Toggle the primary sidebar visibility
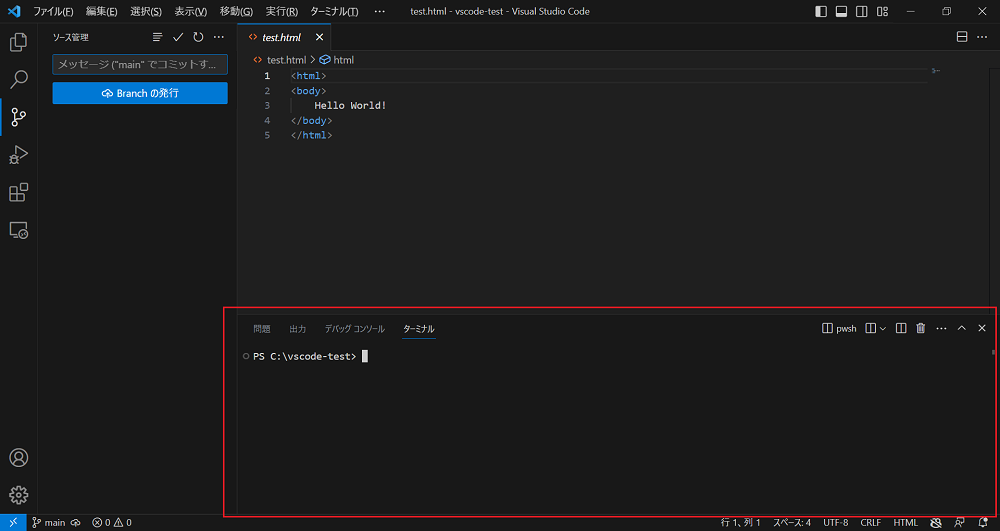This screenshot has width=1000, height=531. (x=821, y=12)
